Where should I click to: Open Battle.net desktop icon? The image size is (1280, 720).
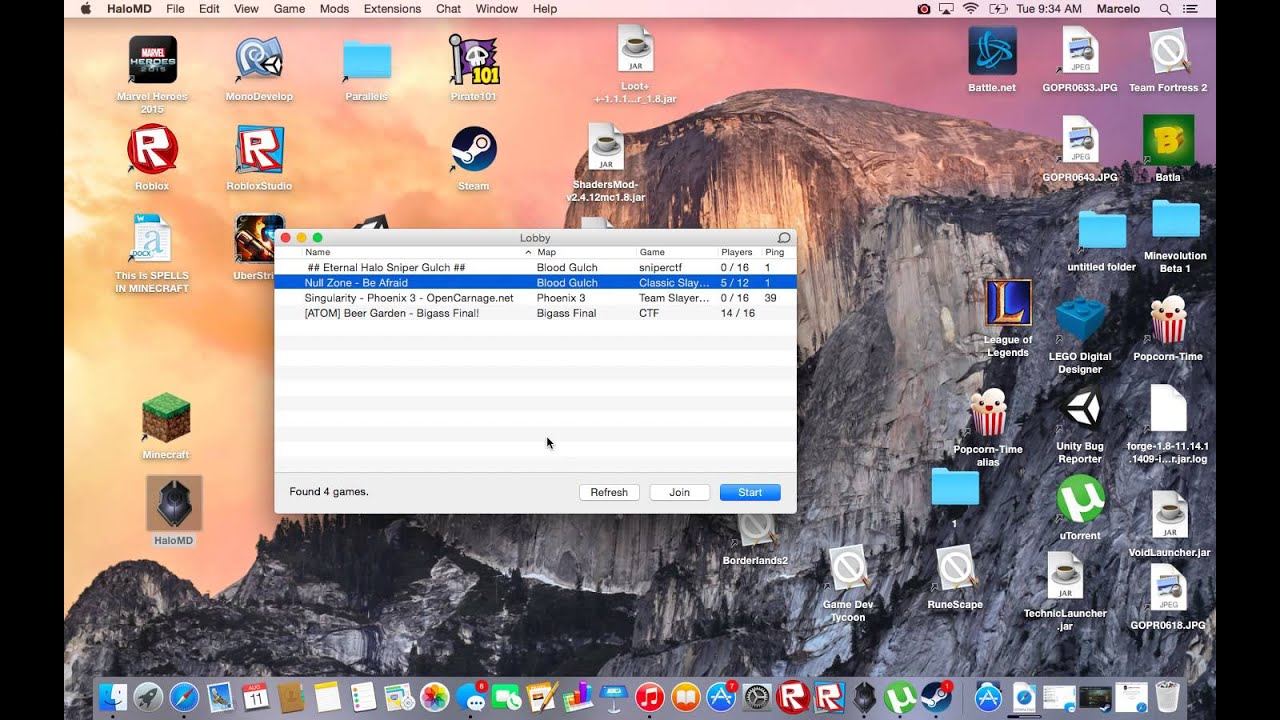click(x=992, y=51)
